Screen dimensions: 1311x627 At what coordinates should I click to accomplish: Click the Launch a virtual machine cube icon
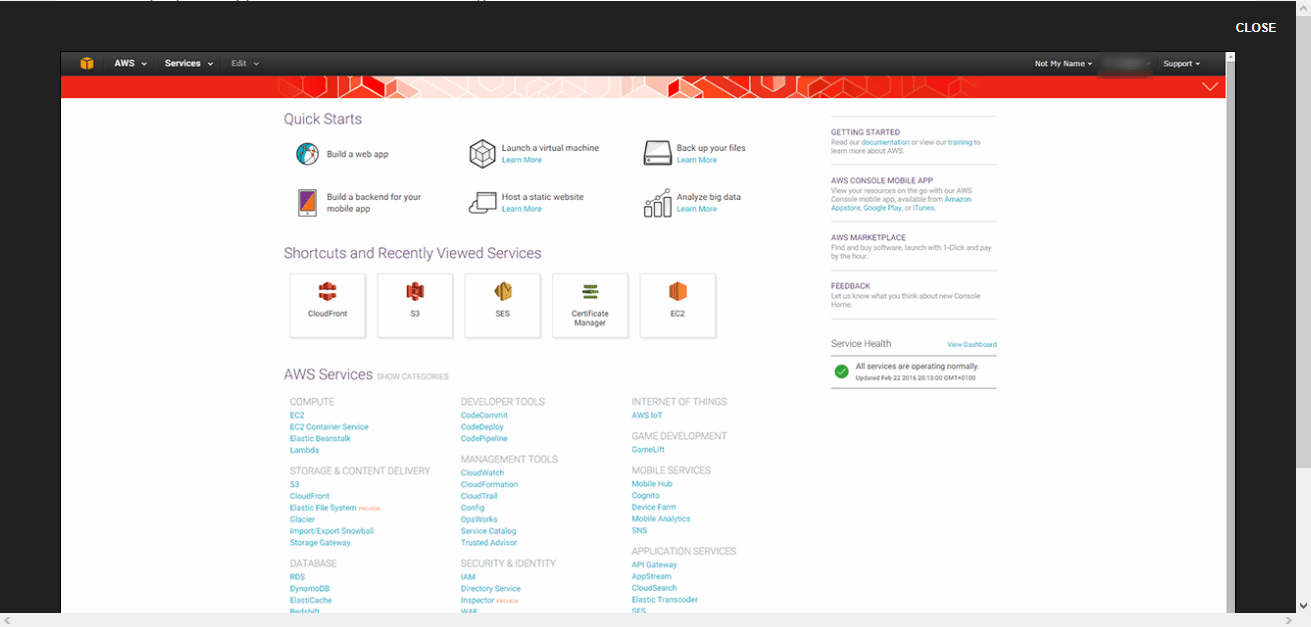pyautogui.click(x=483, y=154)
